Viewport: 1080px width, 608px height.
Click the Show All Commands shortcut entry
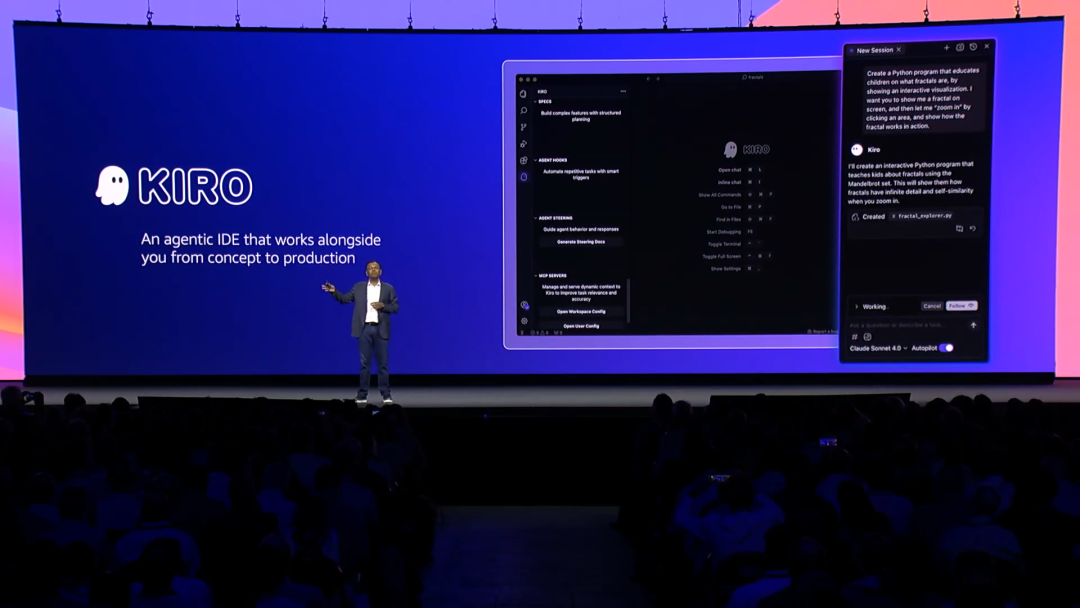tap(734, 195)
